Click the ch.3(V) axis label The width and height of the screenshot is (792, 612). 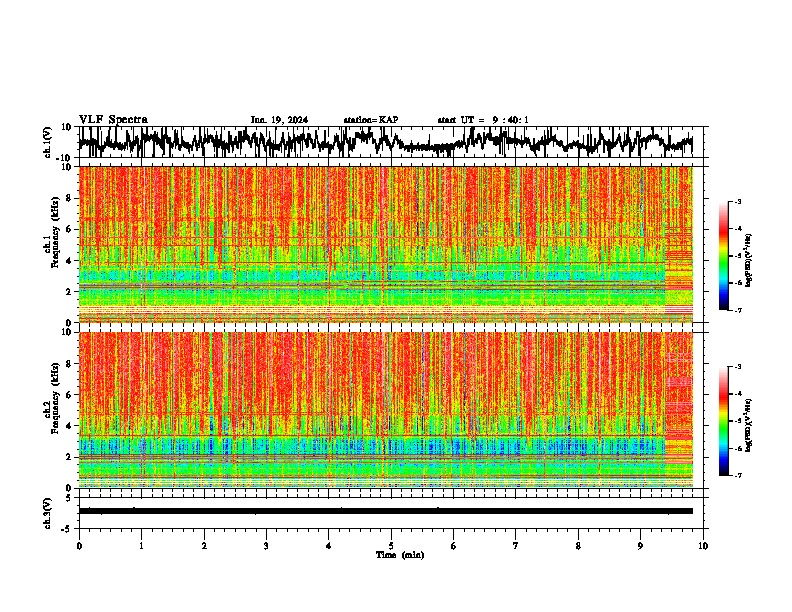coord(48,513)
